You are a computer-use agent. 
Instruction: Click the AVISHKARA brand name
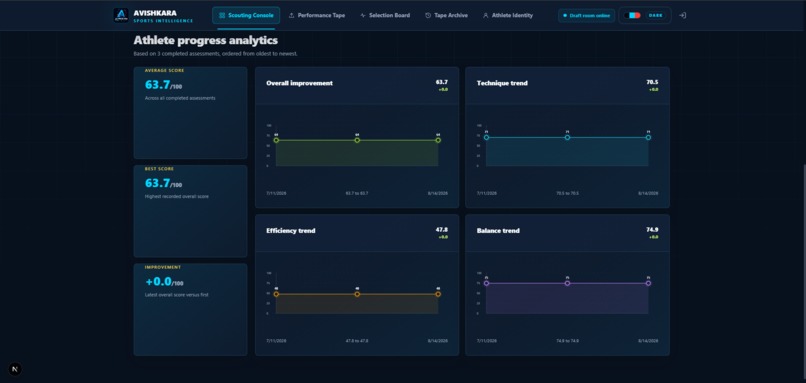coord(155,13)
